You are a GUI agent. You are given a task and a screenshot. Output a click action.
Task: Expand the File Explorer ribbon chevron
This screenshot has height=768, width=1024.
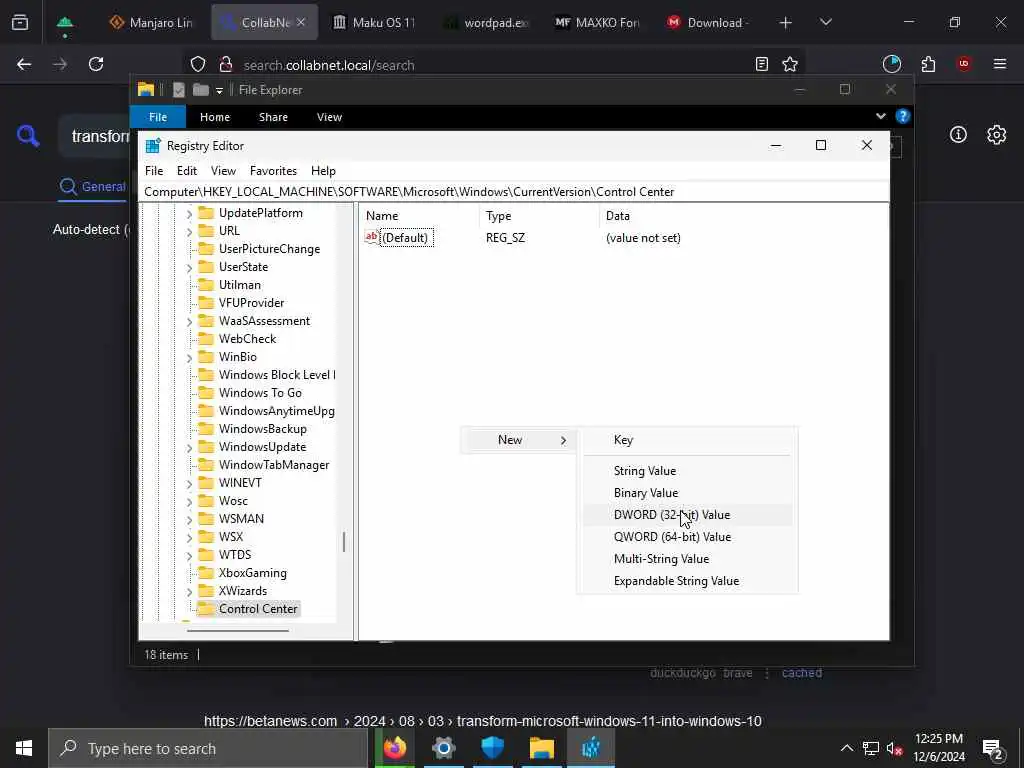(x=880, y=116)
